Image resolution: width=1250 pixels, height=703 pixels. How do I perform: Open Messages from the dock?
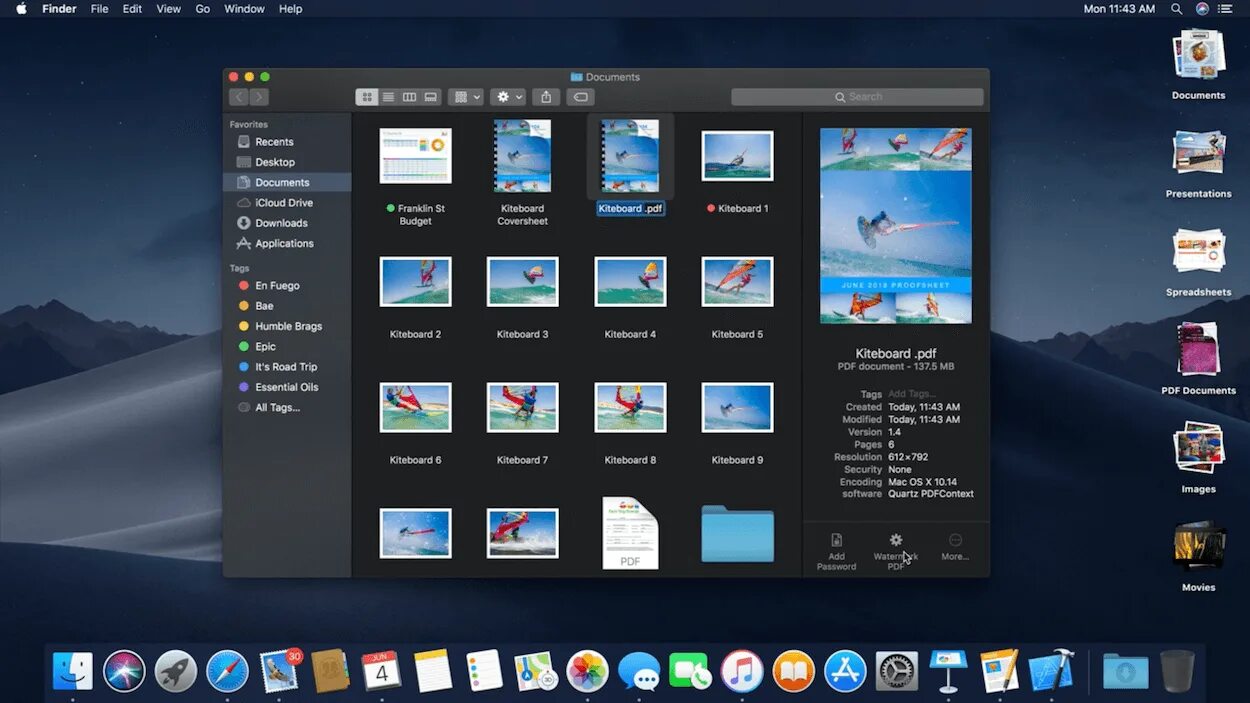(639, 671)
